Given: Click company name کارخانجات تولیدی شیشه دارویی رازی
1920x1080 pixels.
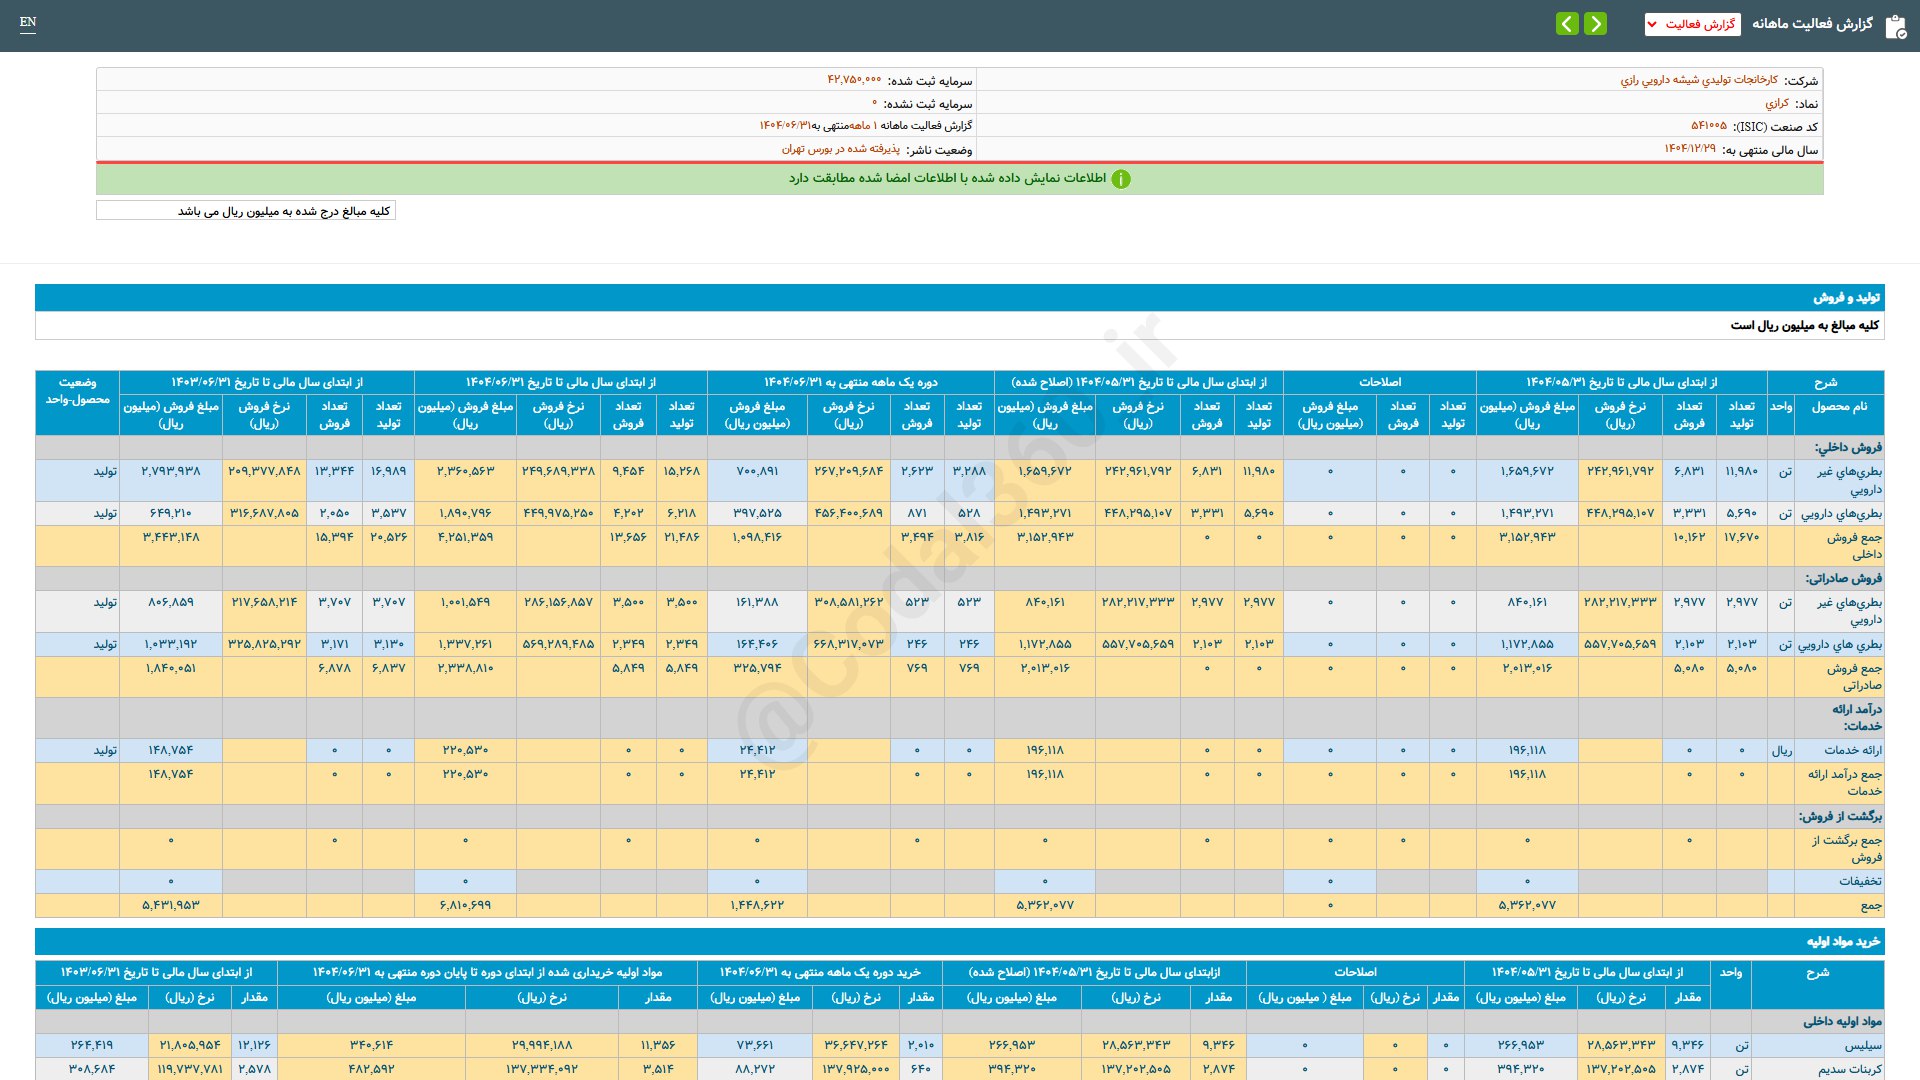Looking at the screenshot, I should tap(1698, 80).
